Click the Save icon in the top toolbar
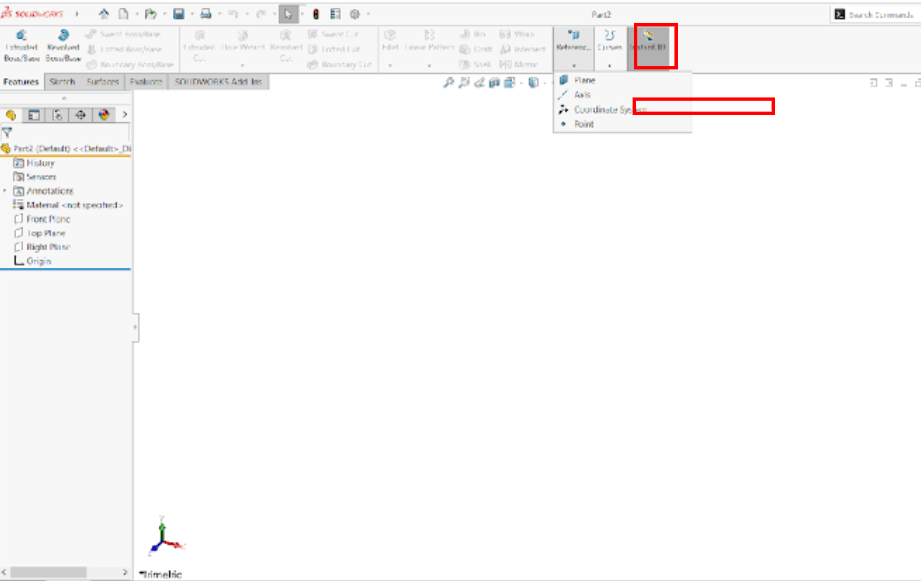This screenshot has width=921, height=581. (x=178, y=15)
